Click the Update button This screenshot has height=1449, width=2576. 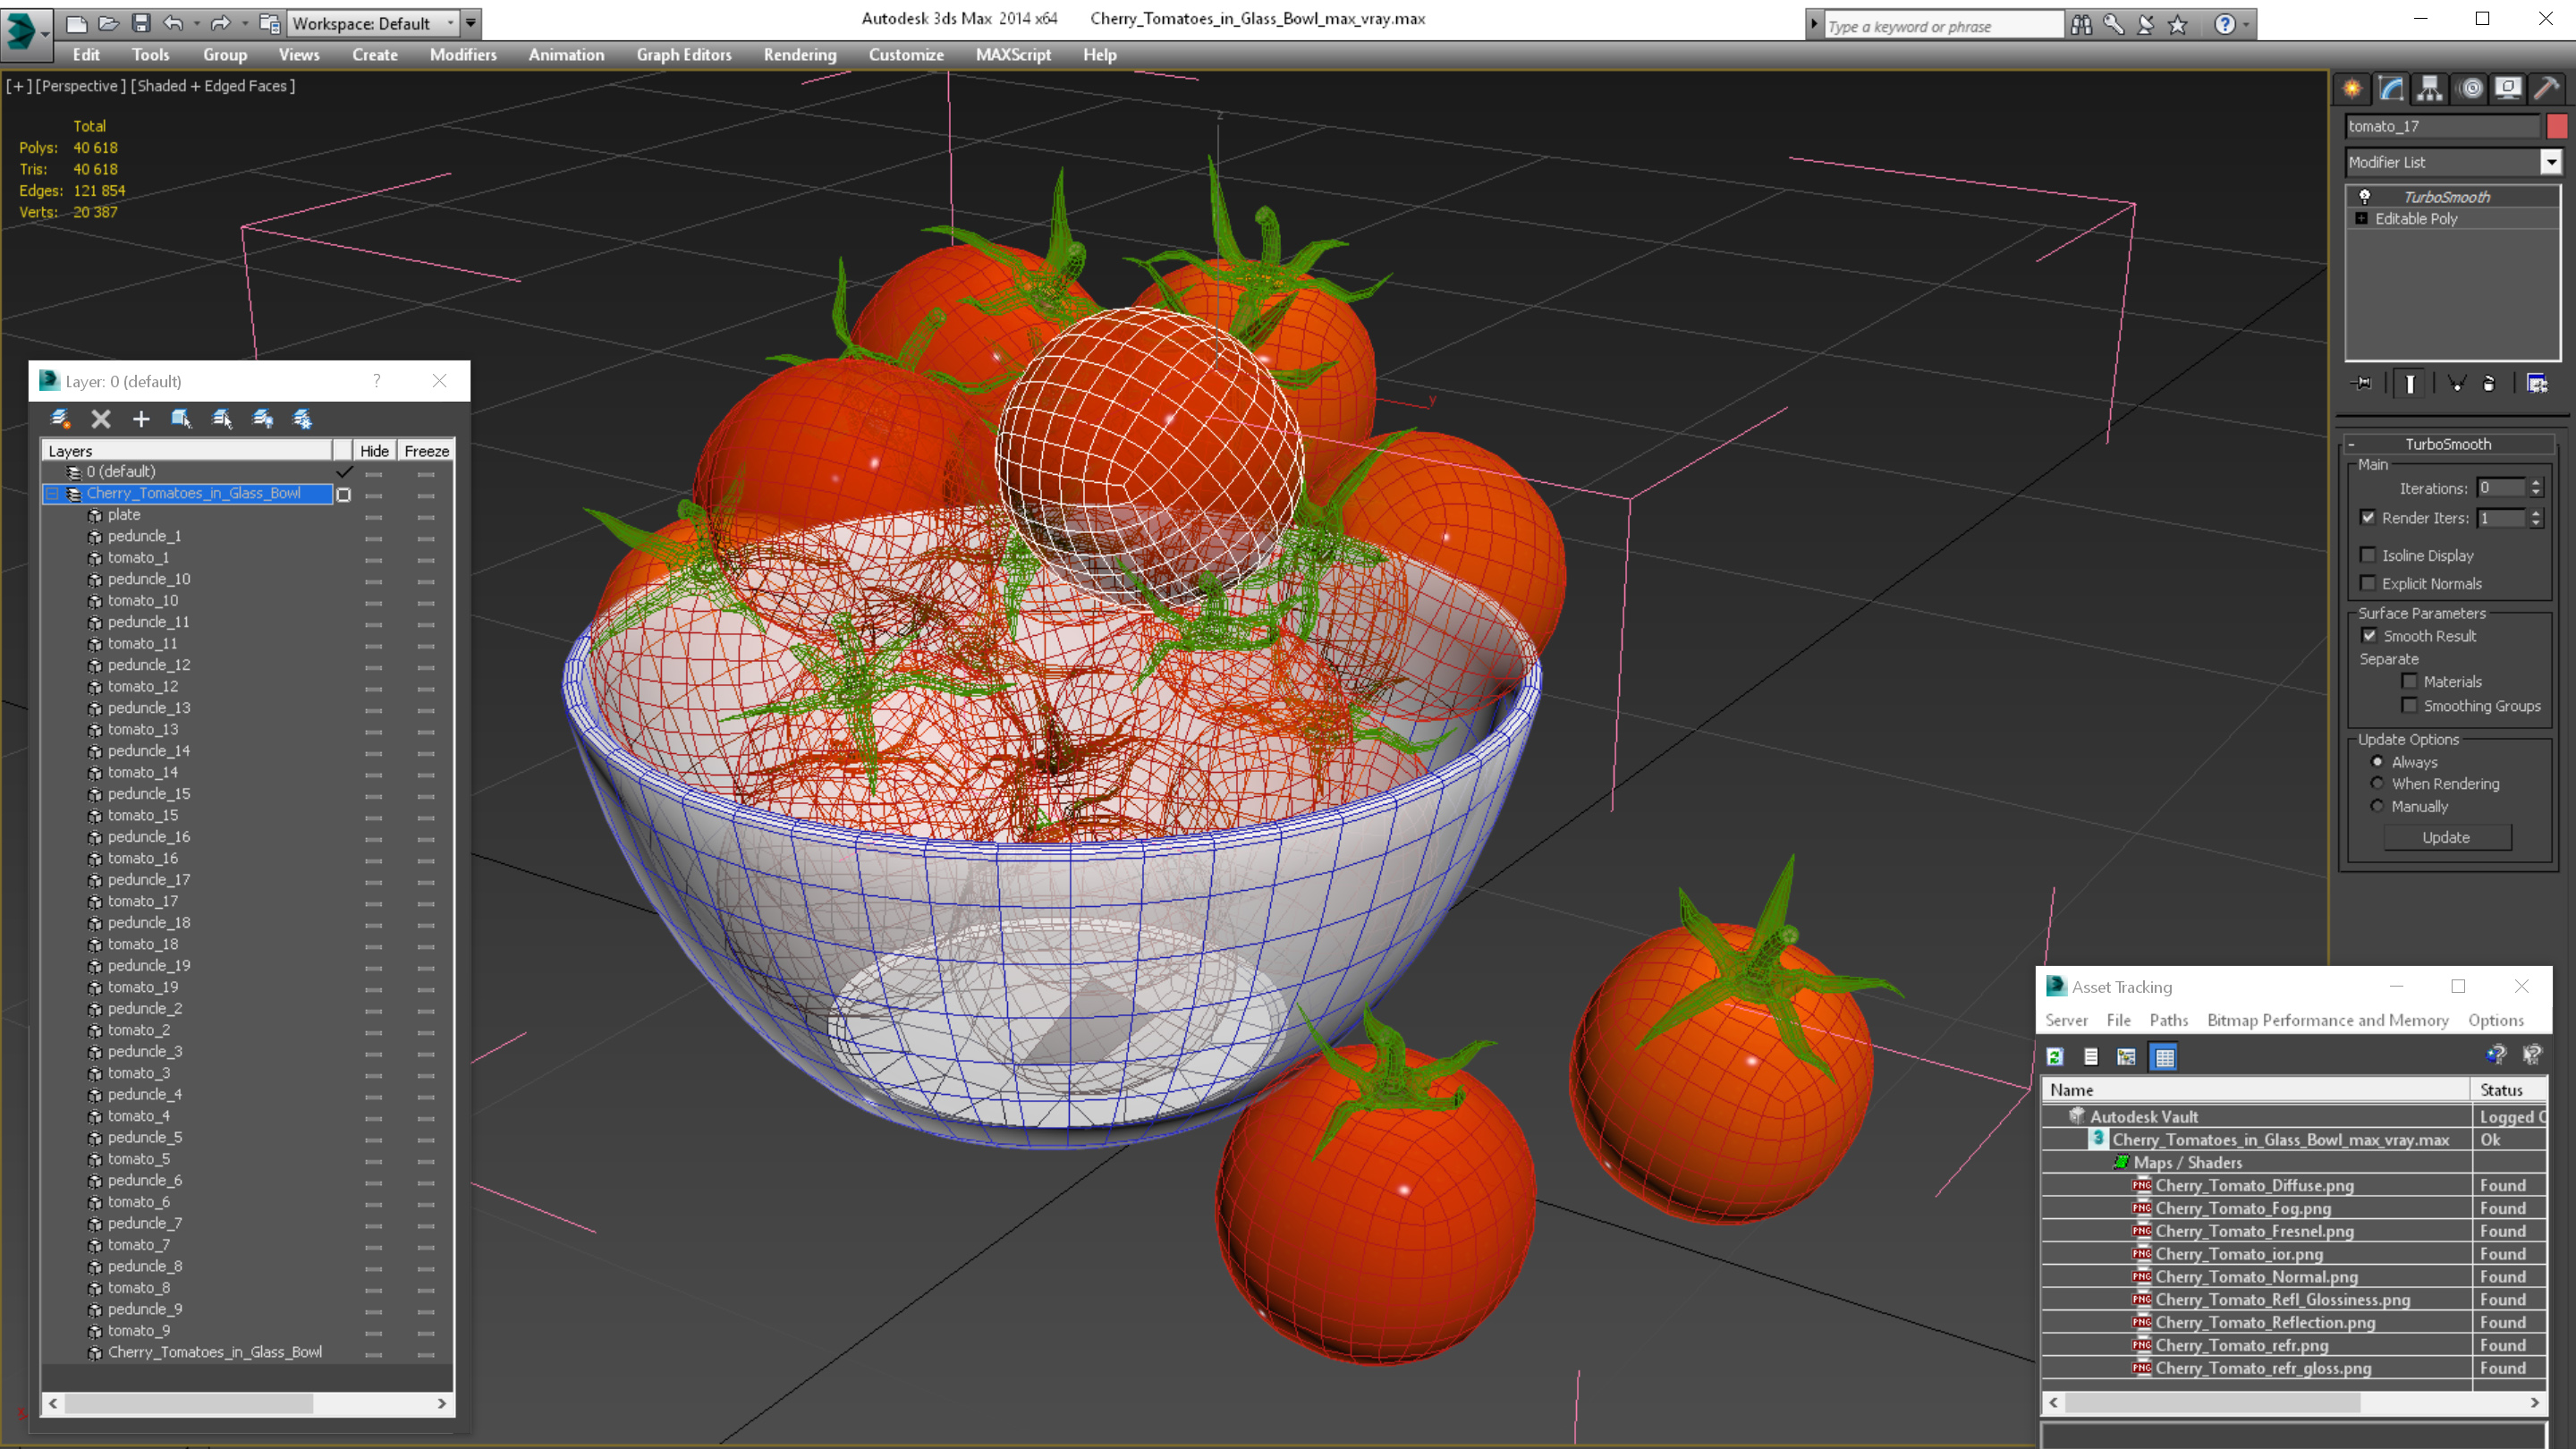pos(2446,838)
